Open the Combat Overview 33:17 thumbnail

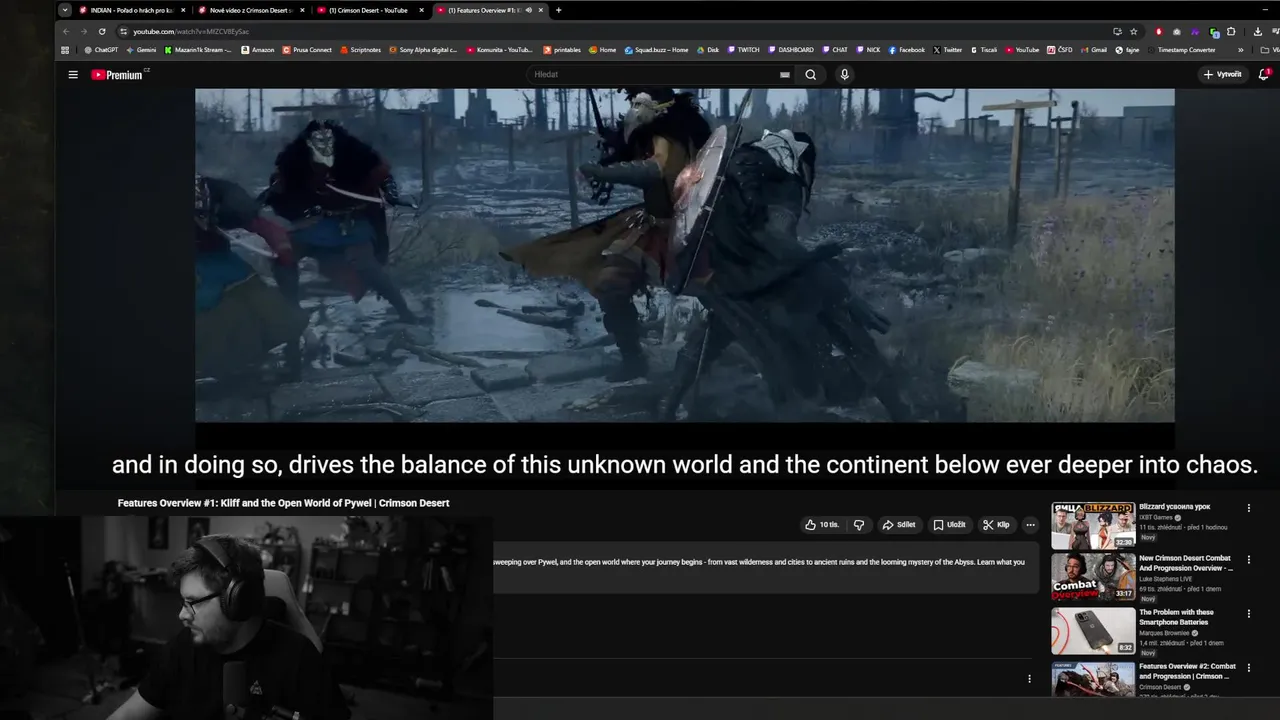point(1093,578)
